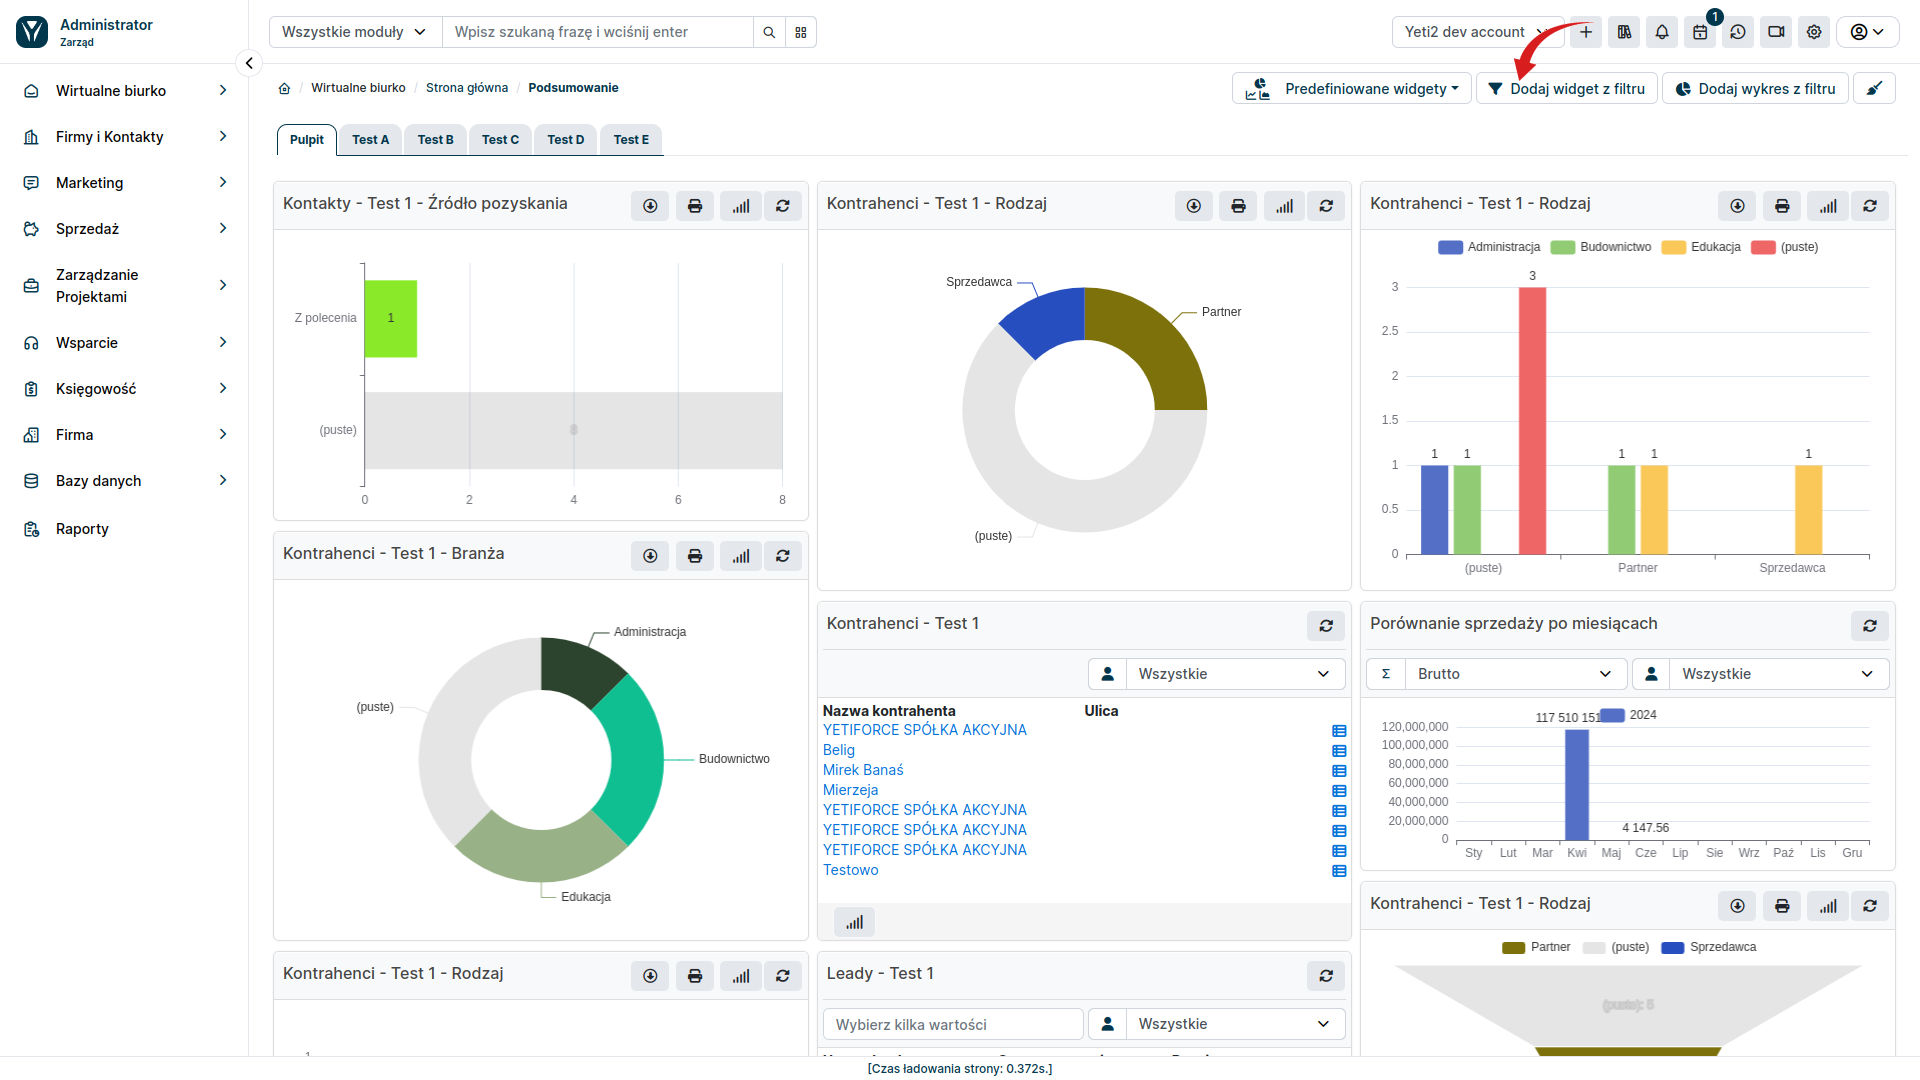Click red (puste) bar with value 3

[1532, 420]
